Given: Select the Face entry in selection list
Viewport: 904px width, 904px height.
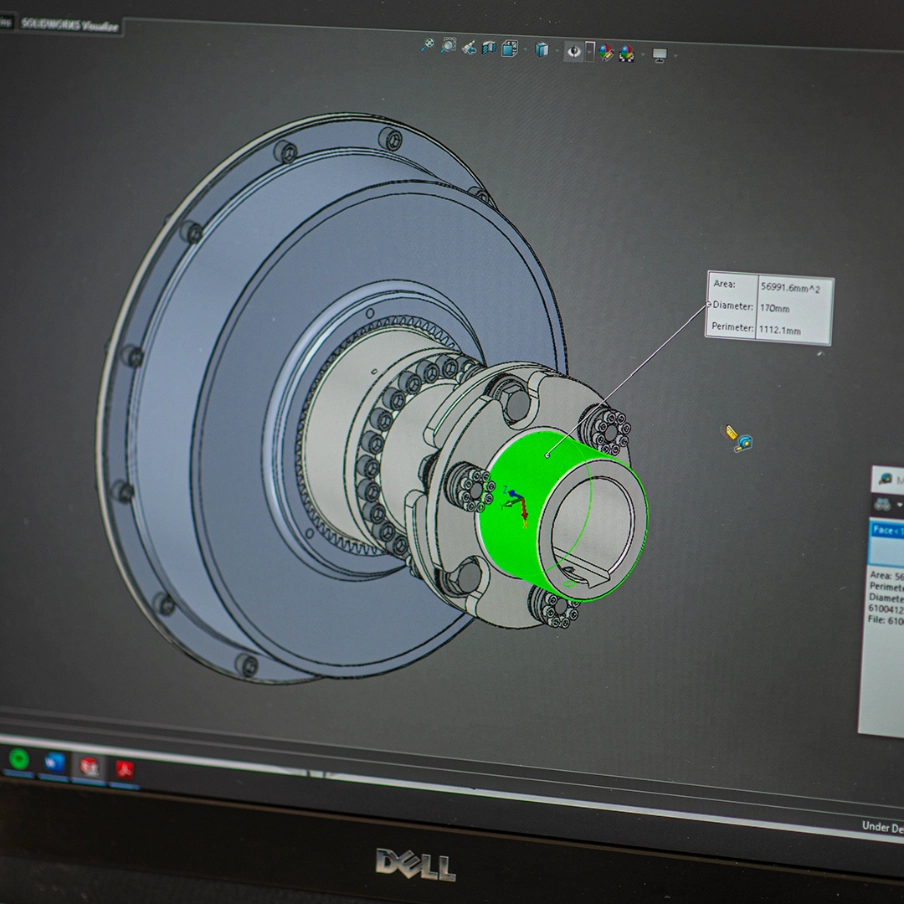Looking at the screenshot, I should 886,530.
